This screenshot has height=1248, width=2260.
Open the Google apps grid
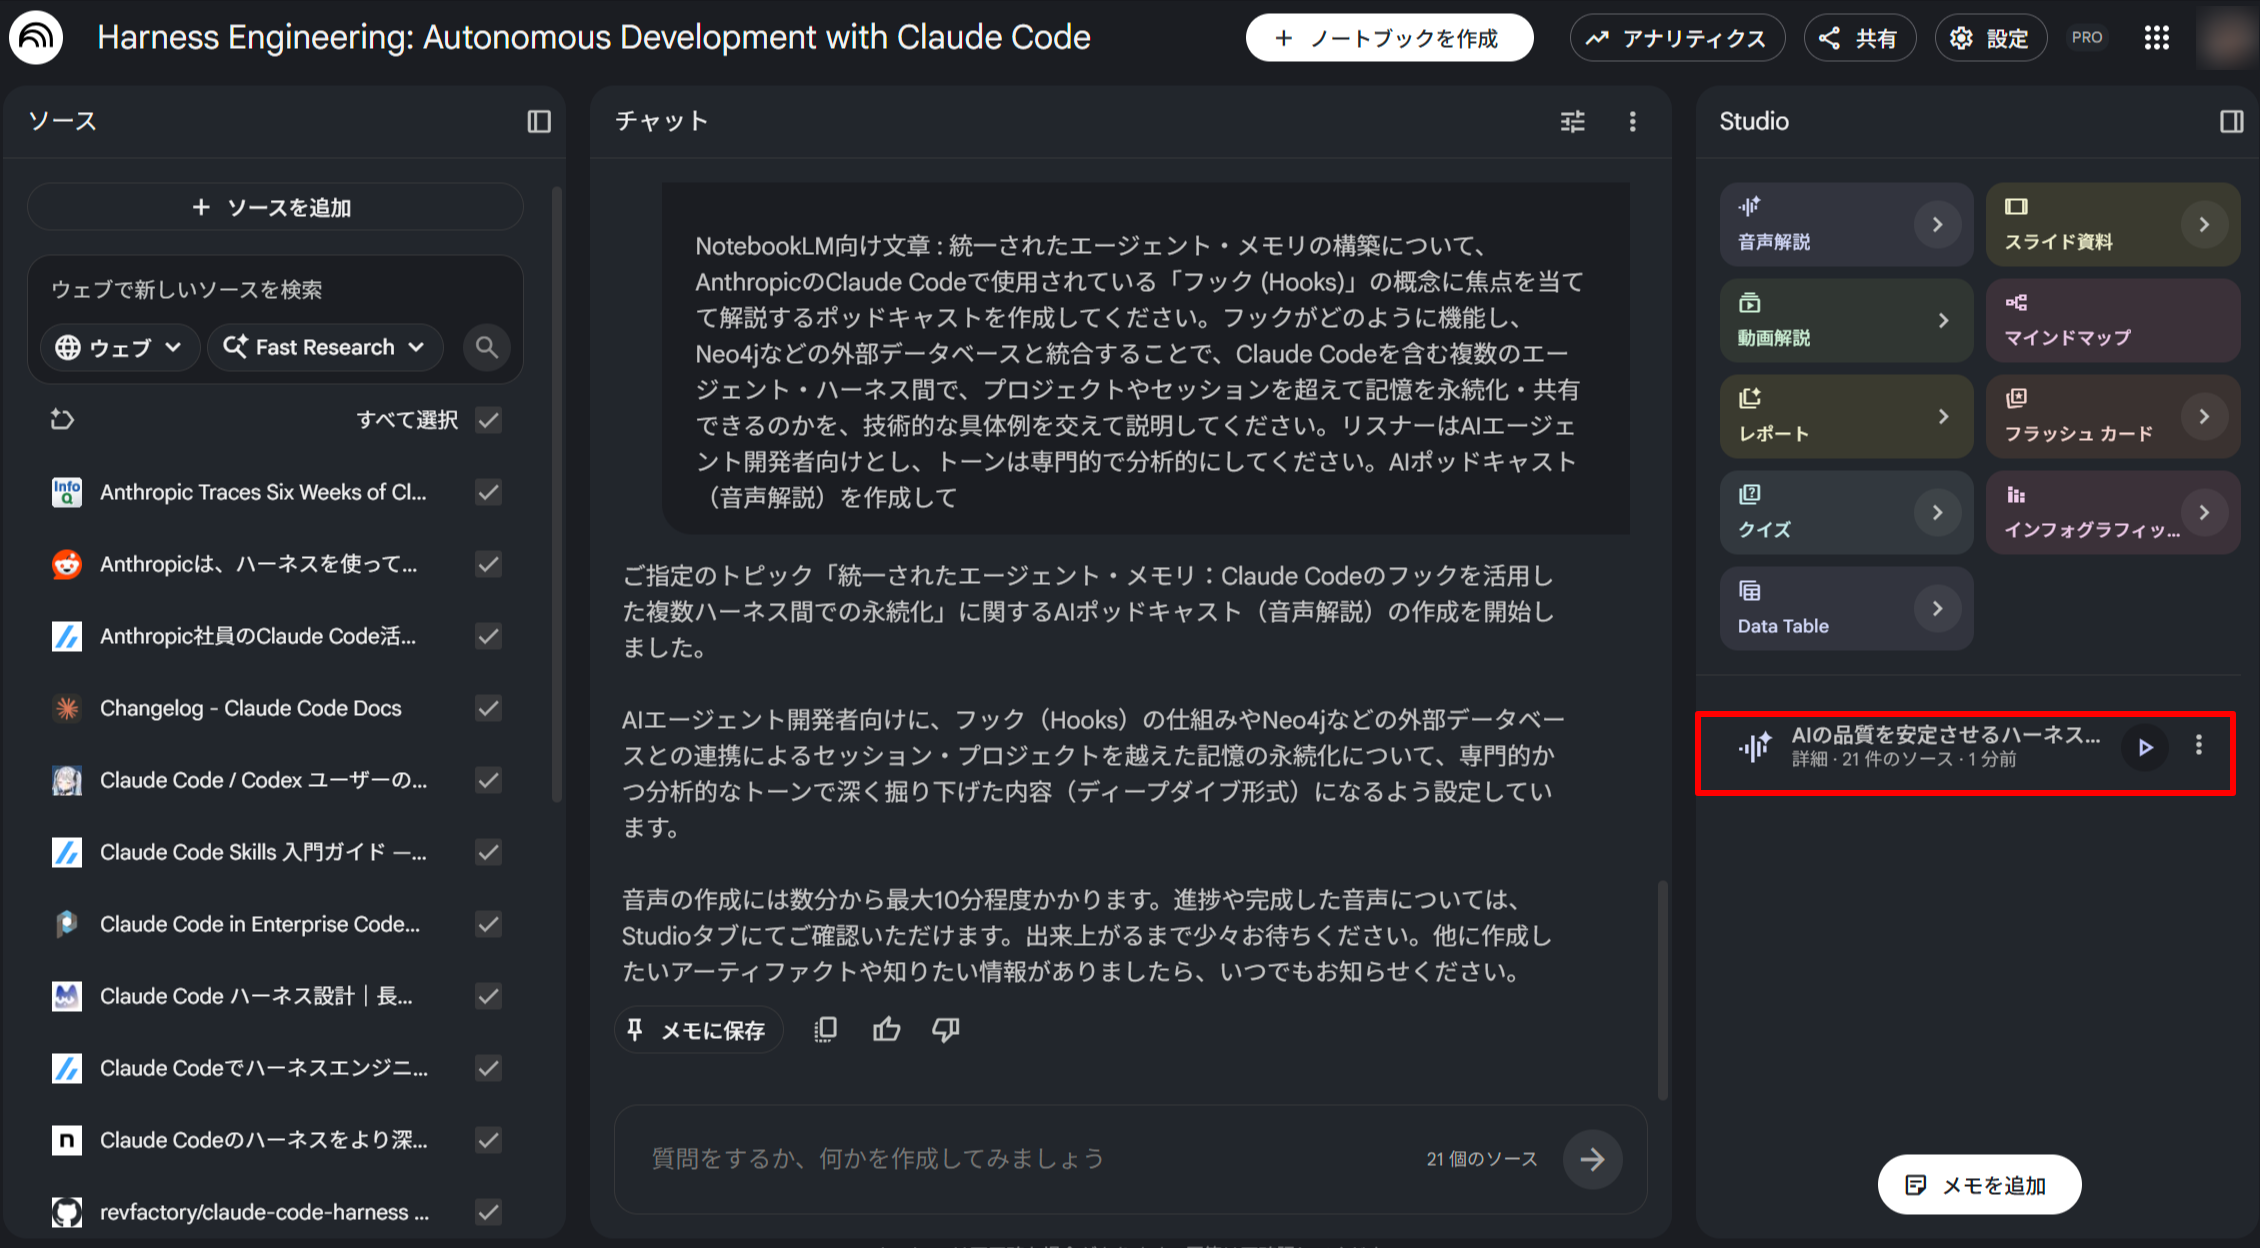(2157, 38)
